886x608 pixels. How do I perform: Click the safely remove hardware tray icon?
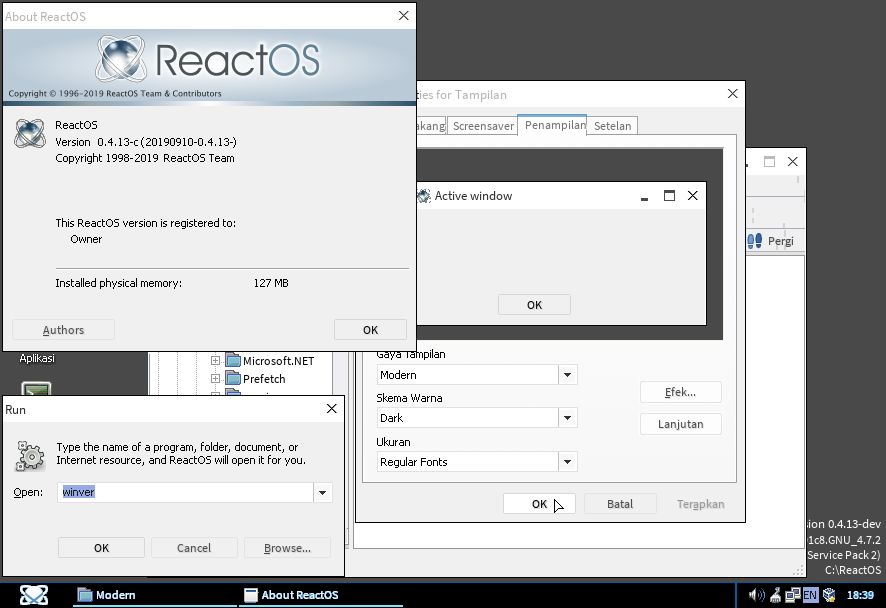point(776,594)
